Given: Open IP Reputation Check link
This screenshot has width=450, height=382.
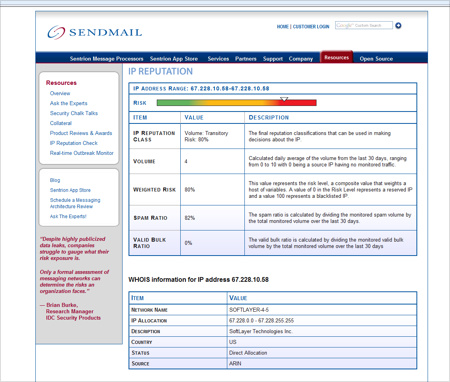Looking at the screenshot, I should click(x=74, y=143).
